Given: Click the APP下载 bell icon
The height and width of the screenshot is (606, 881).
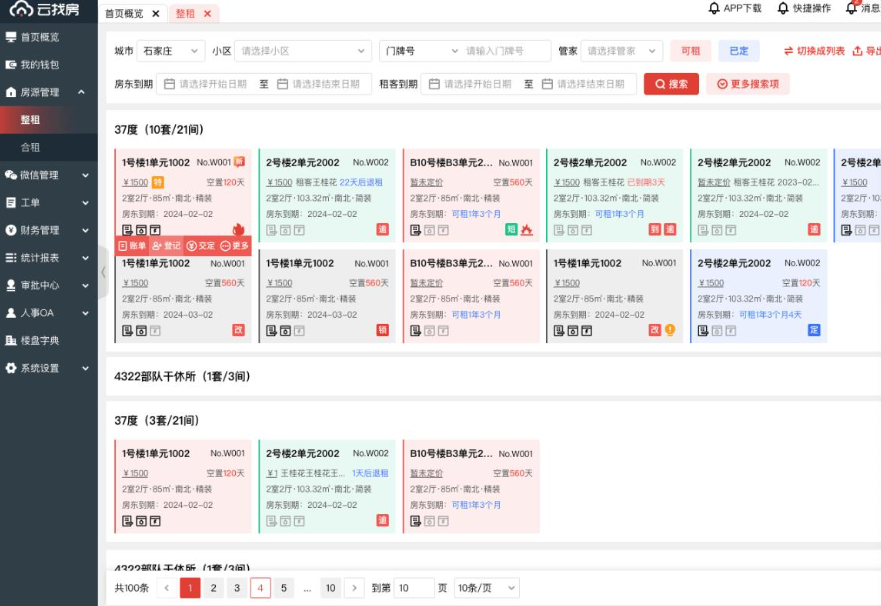Looking at the screenshot, I should click(714, 8).
